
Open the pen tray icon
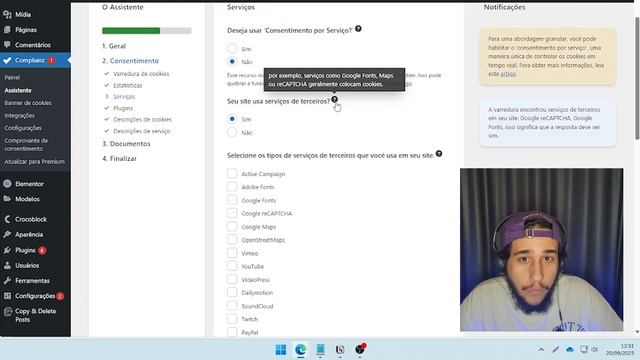click(556, 349)
